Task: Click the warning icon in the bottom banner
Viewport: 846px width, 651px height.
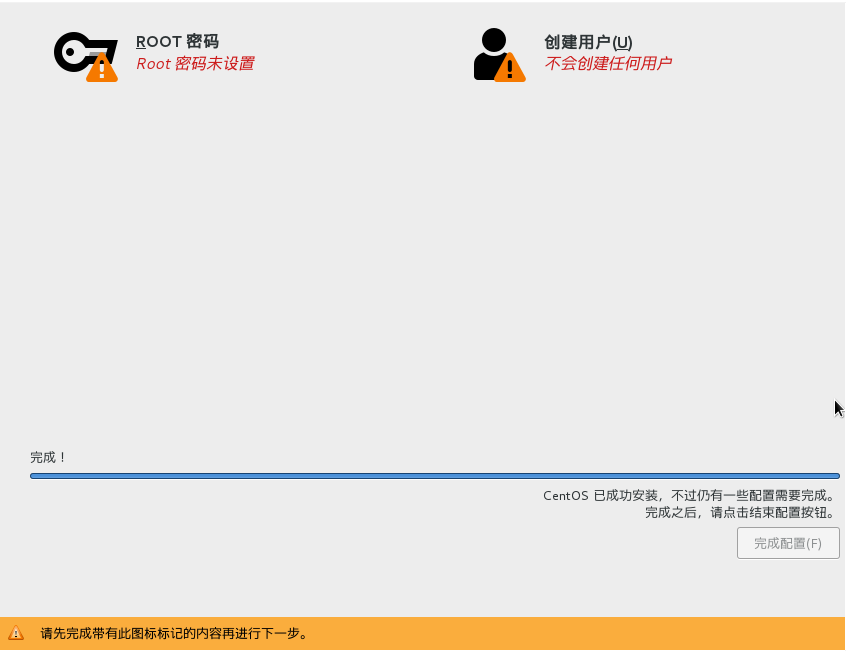Action: (x=17, y=632)
